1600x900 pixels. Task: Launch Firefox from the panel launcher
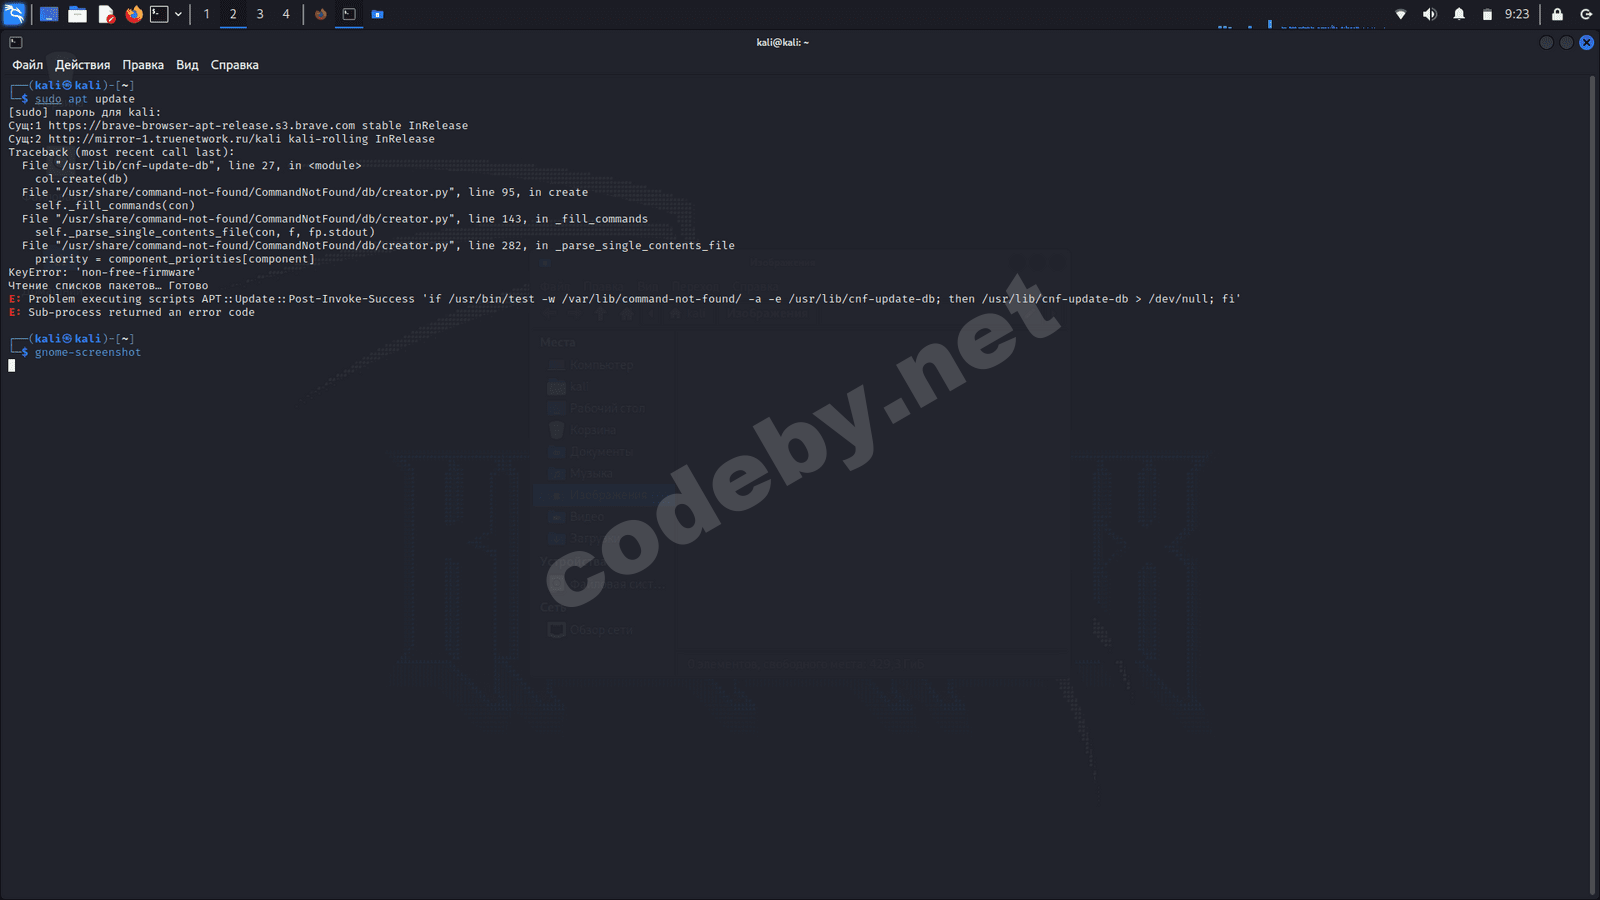(134, 14)
